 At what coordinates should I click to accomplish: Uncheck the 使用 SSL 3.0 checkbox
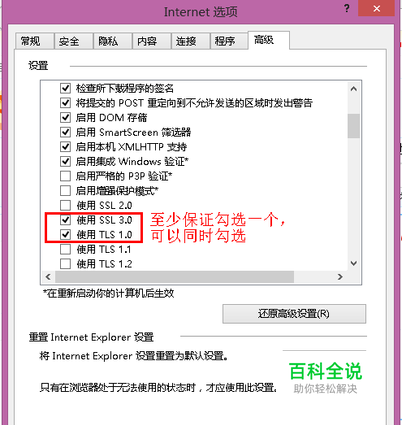65,220
